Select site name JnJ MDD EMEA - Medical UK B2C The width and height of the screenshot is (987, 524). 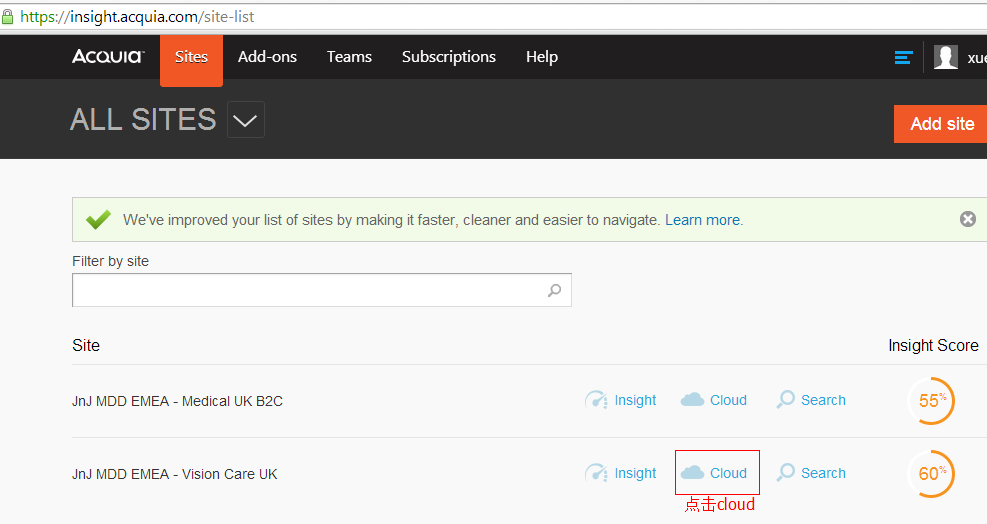(x=178, y=401)
